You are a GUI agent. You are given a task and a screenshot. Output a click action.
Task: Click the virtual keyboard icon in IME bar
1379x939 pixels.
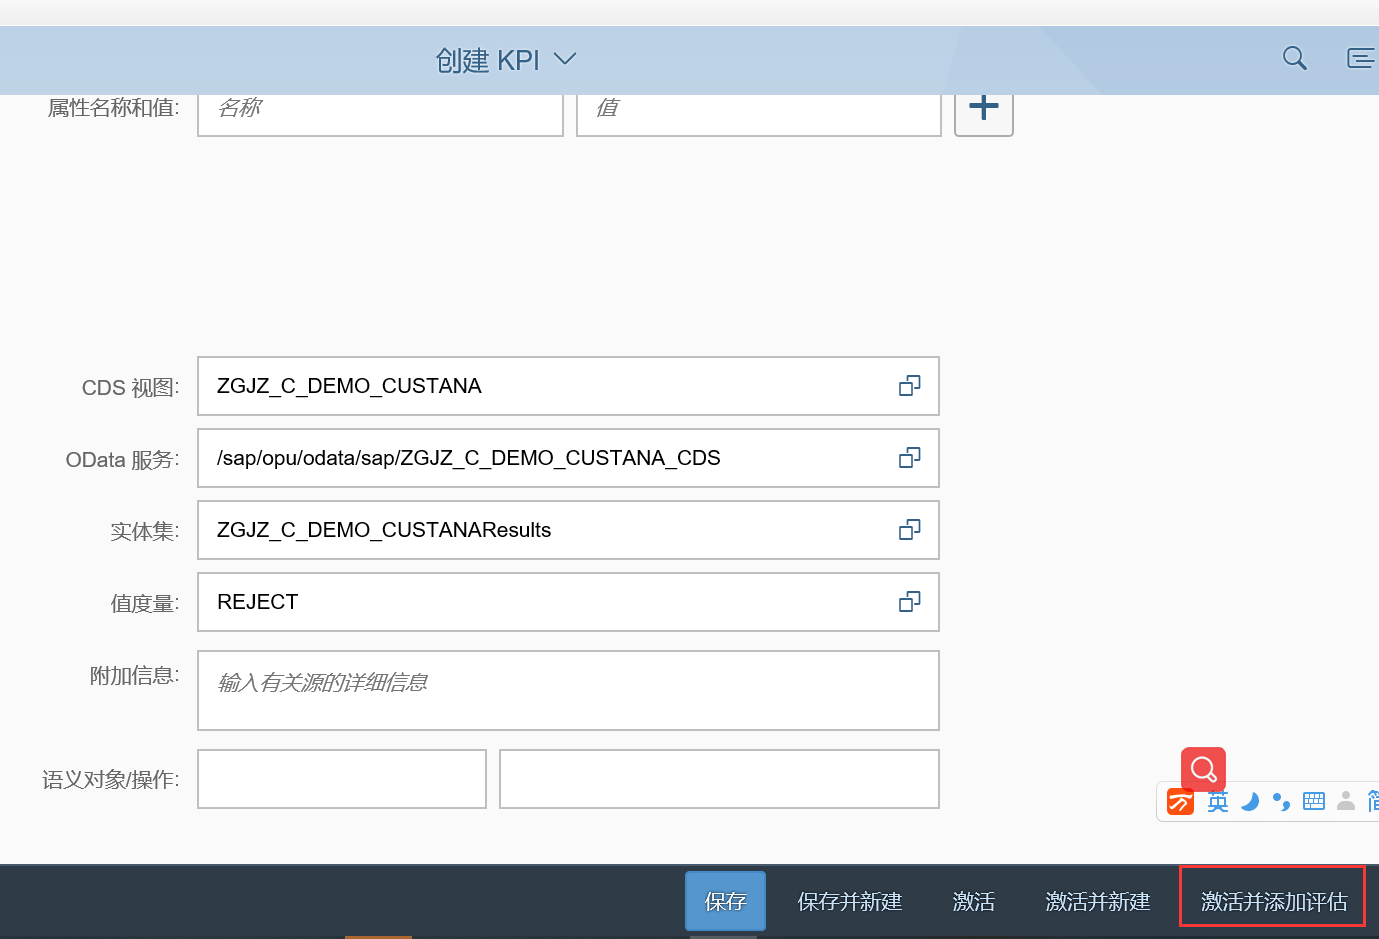[x=1313, y=800]
